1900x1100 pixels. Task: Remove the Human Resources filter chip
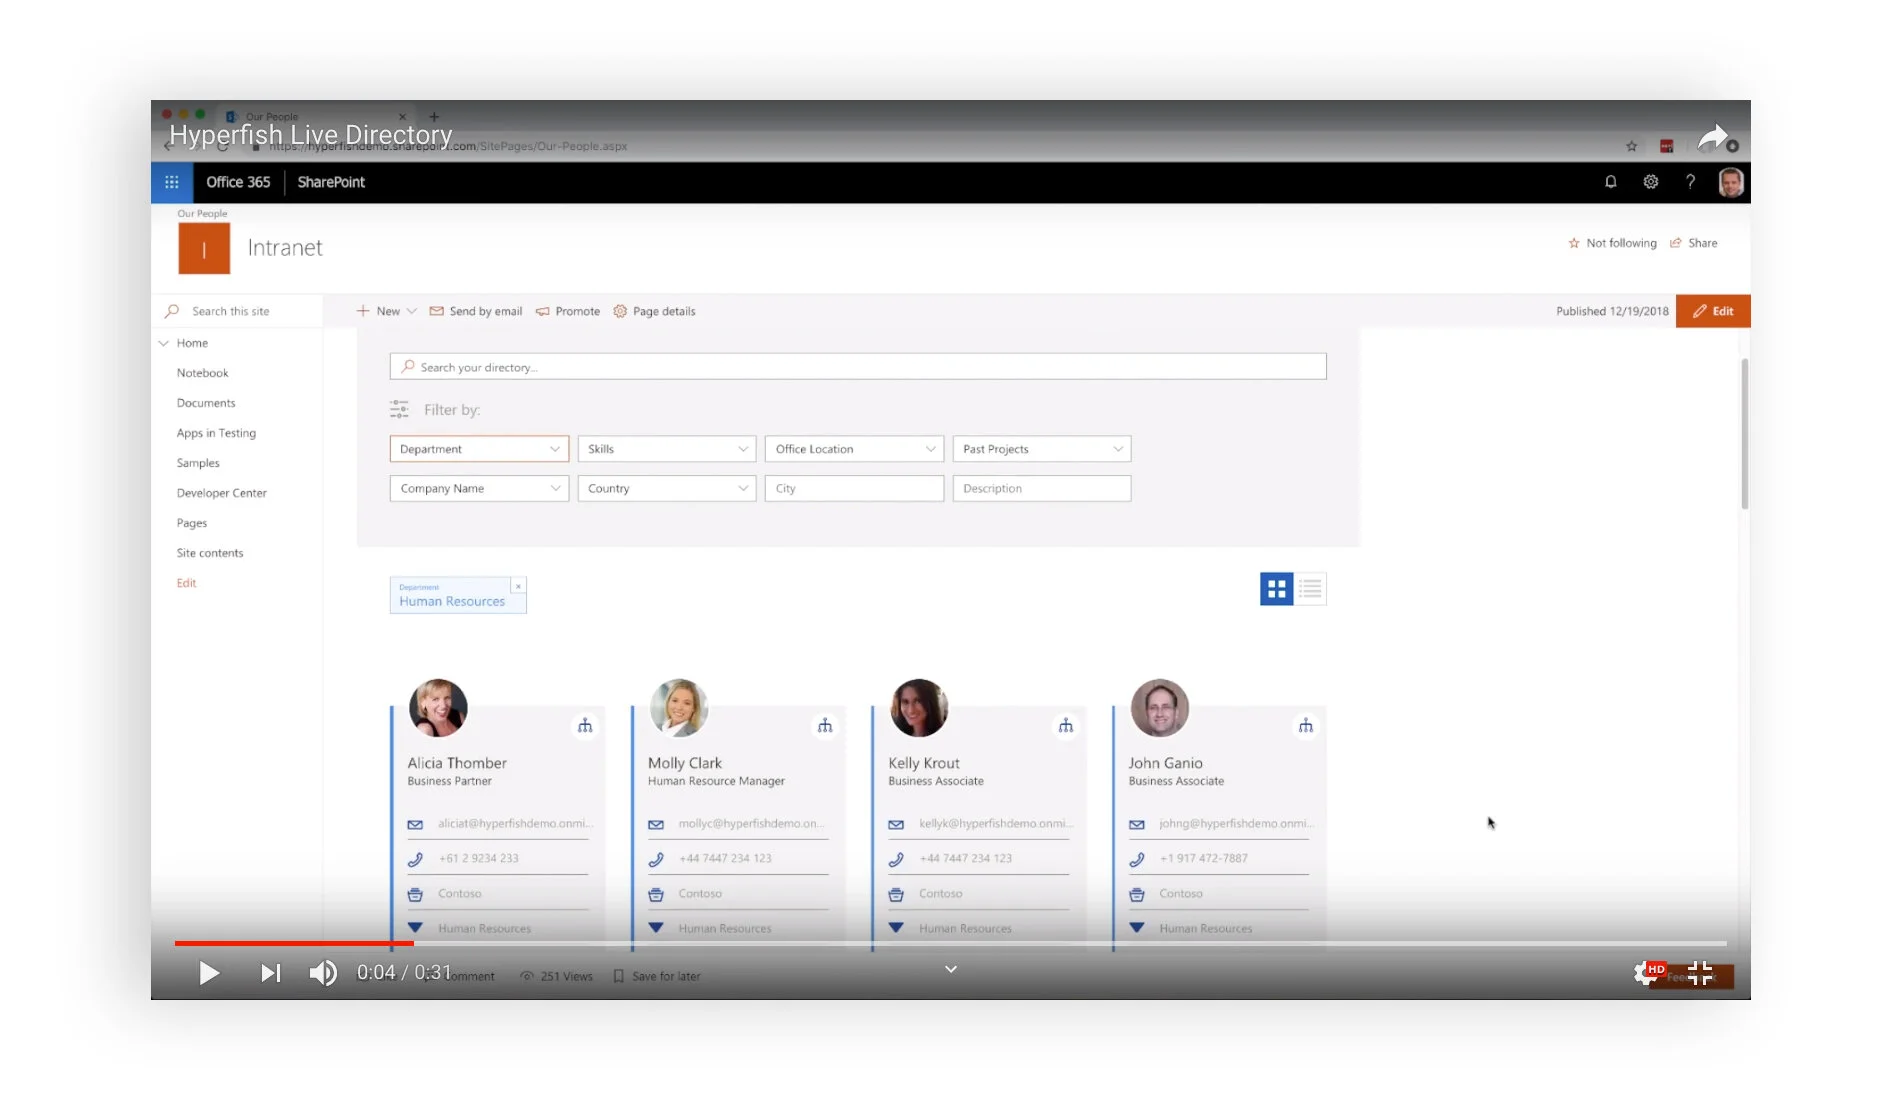[x=518, y=586]
